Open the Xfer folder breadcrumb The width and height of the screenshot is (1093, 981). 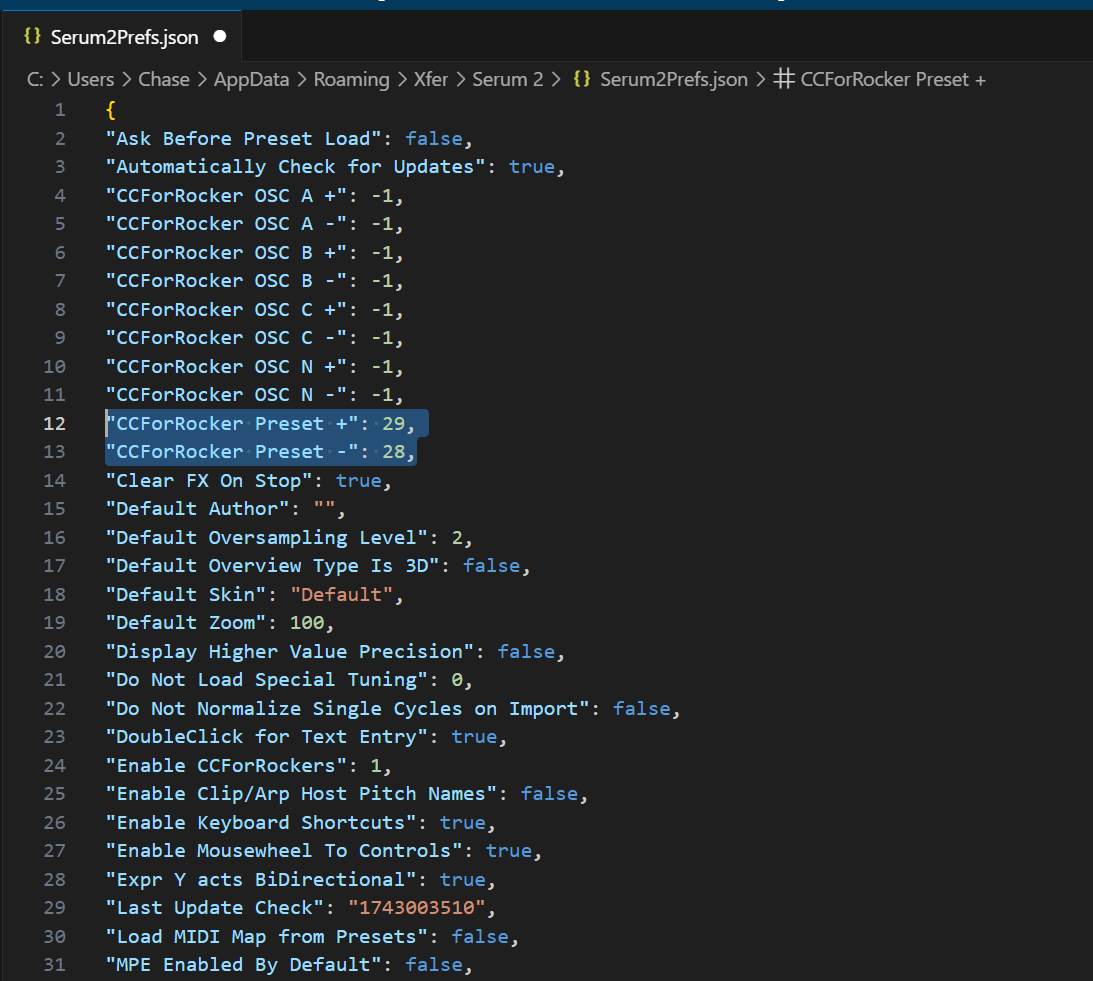(x=431, y=79)
